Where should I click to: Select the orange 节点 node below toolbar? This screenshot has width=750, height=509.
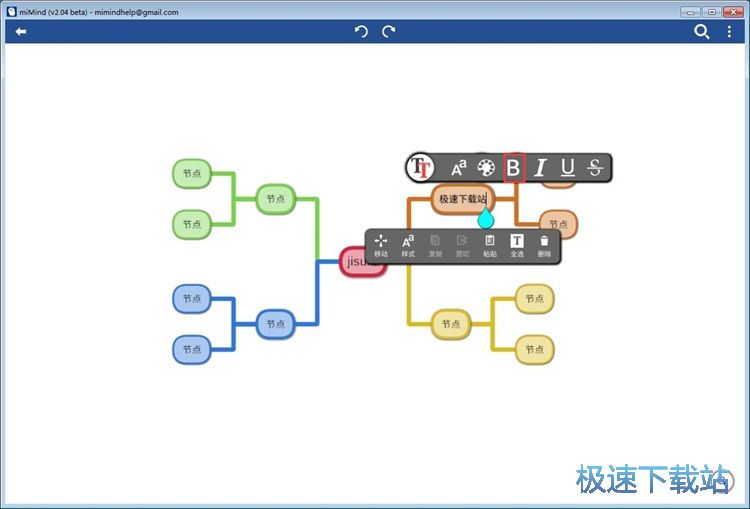click(558, 224)
